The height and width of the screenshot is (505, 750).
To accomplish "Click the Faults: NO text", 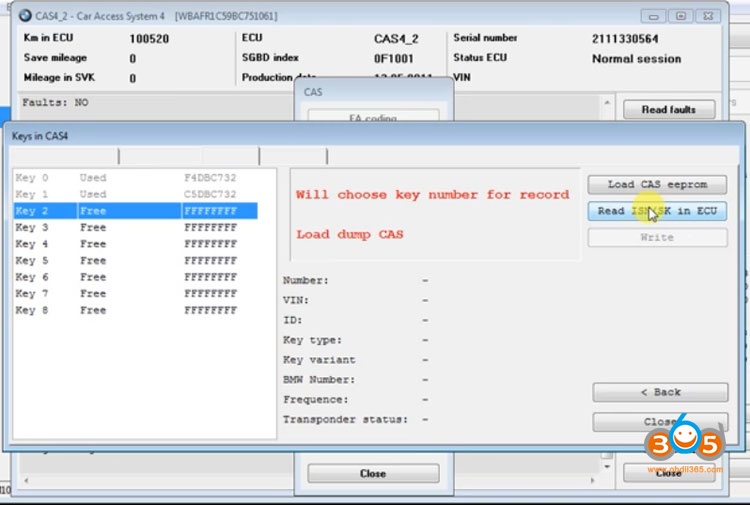I will coord(55,102).
